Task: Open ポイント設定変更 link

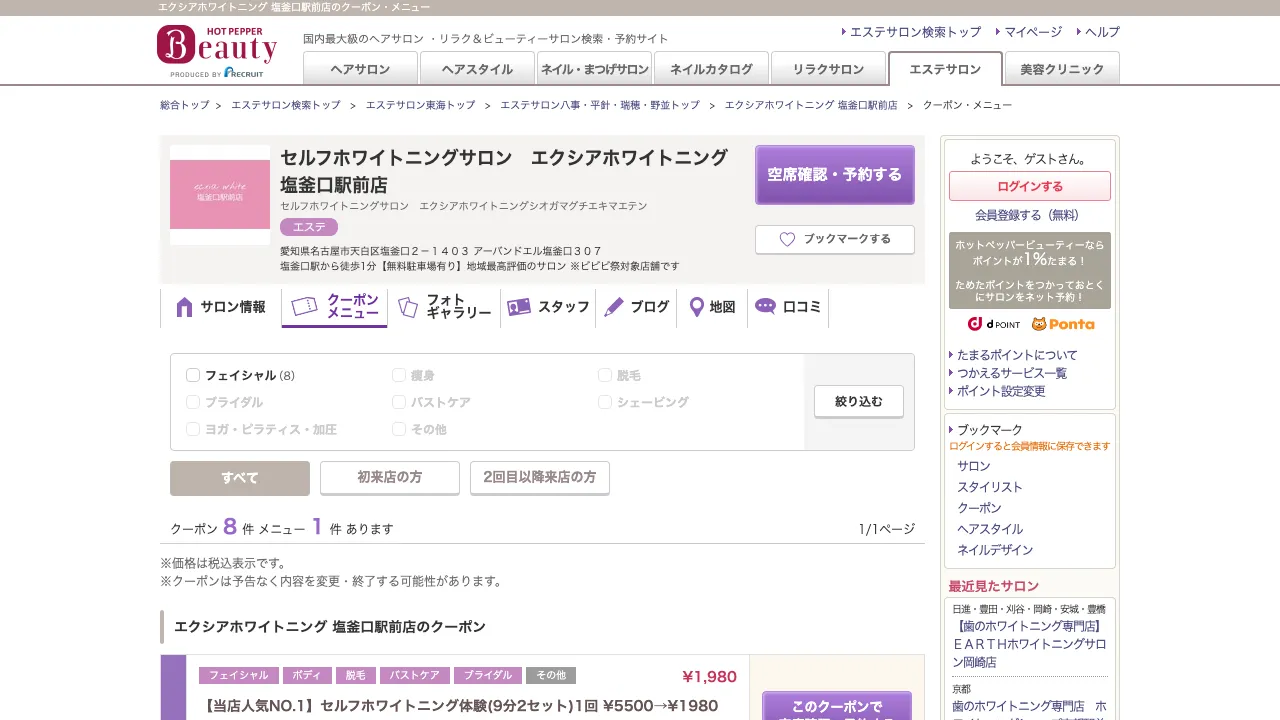Action: coord(1001,391)
